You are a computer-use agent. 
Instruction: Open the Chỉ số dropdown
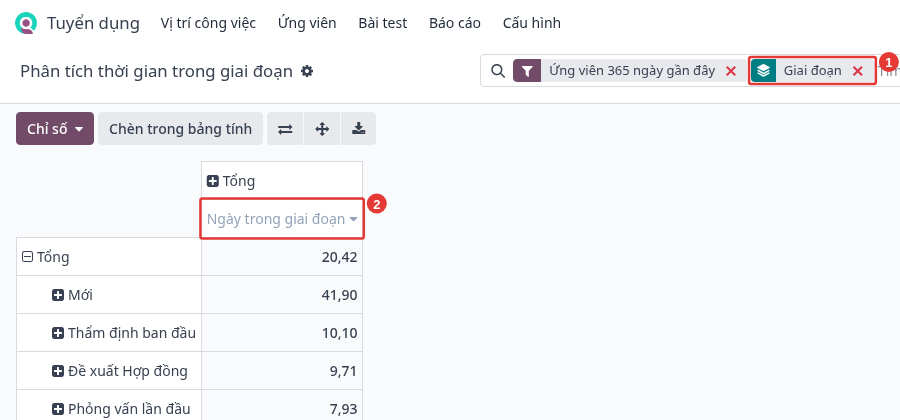pos(55,129)
